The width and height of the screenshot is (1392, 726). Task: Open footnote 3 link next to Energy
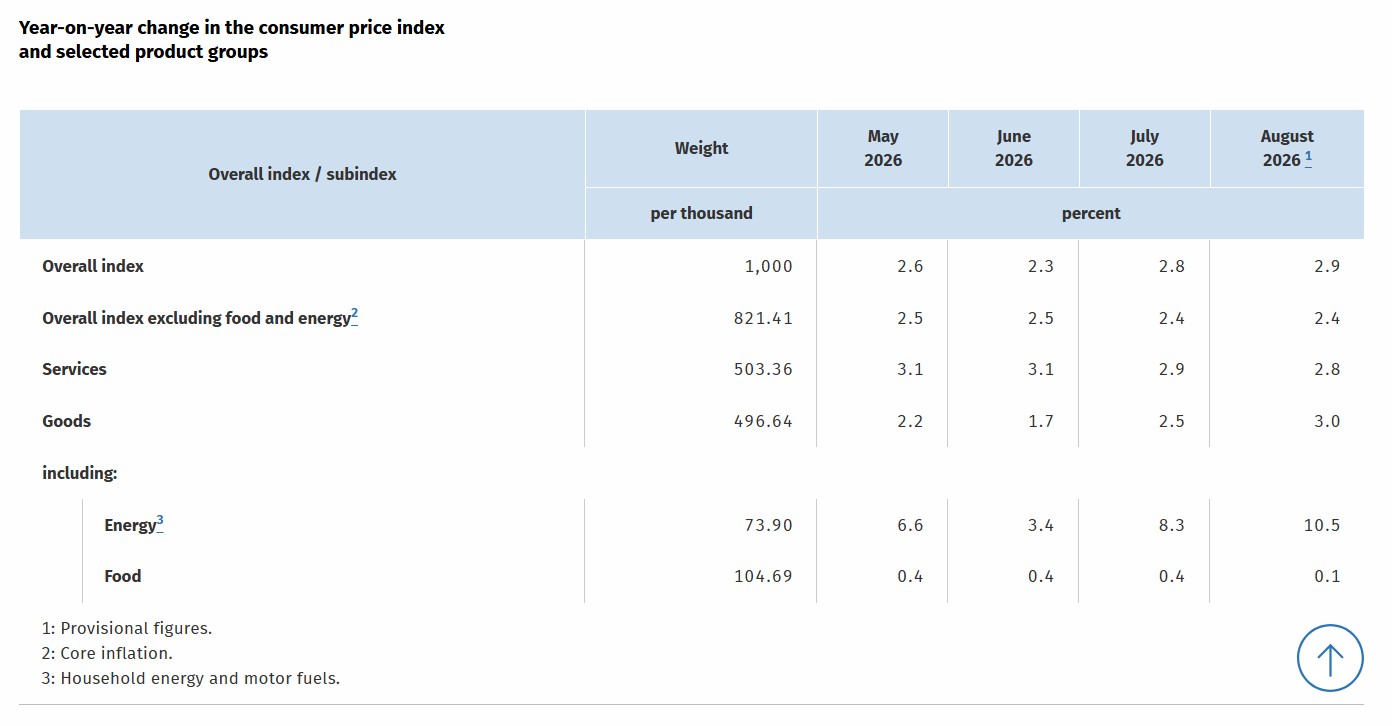coord(160,523)
